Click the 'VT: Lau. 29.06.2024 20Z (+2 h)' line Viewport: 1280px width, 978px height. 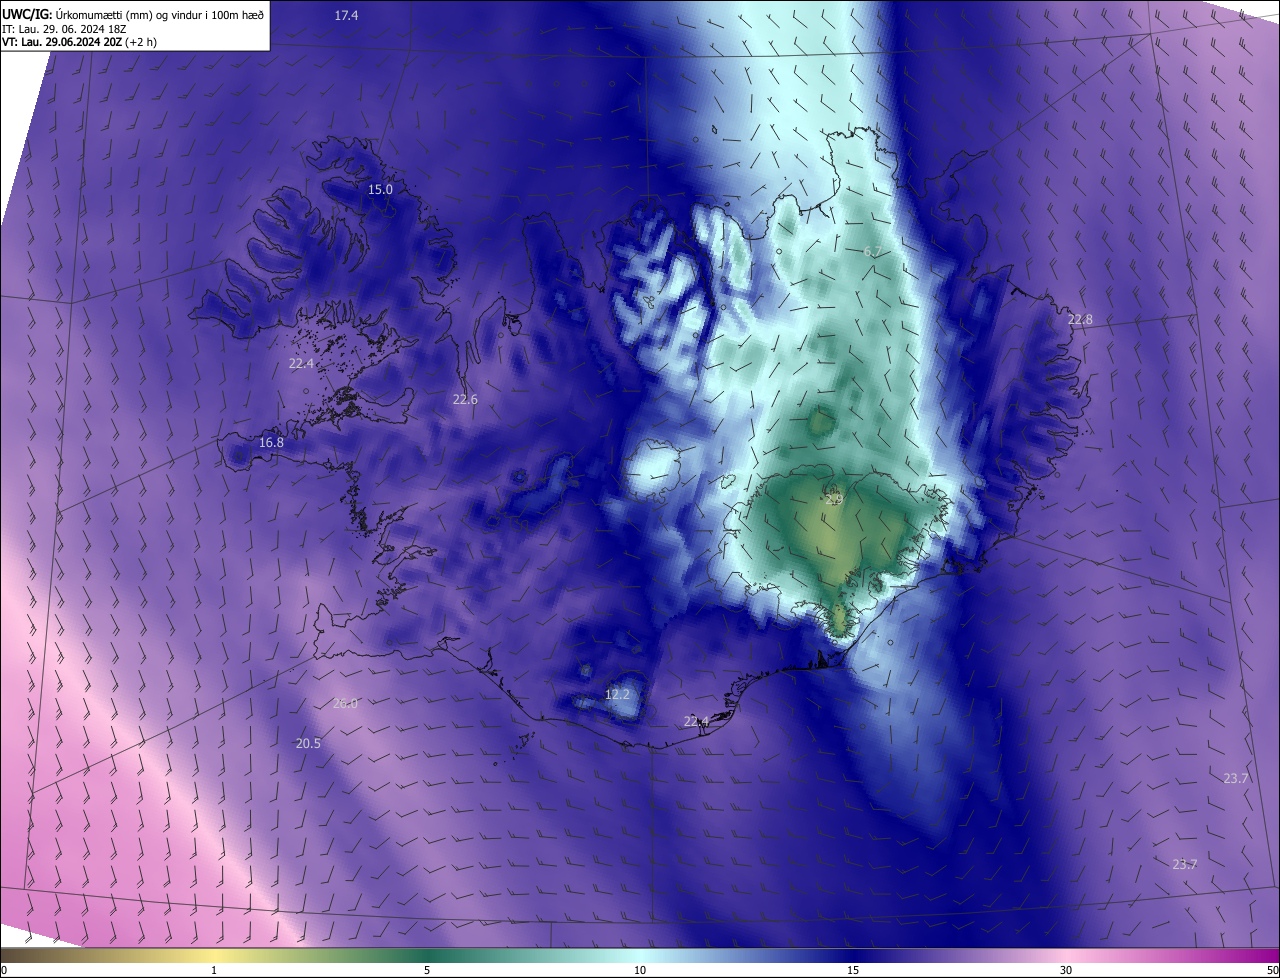tap(79, 42)
